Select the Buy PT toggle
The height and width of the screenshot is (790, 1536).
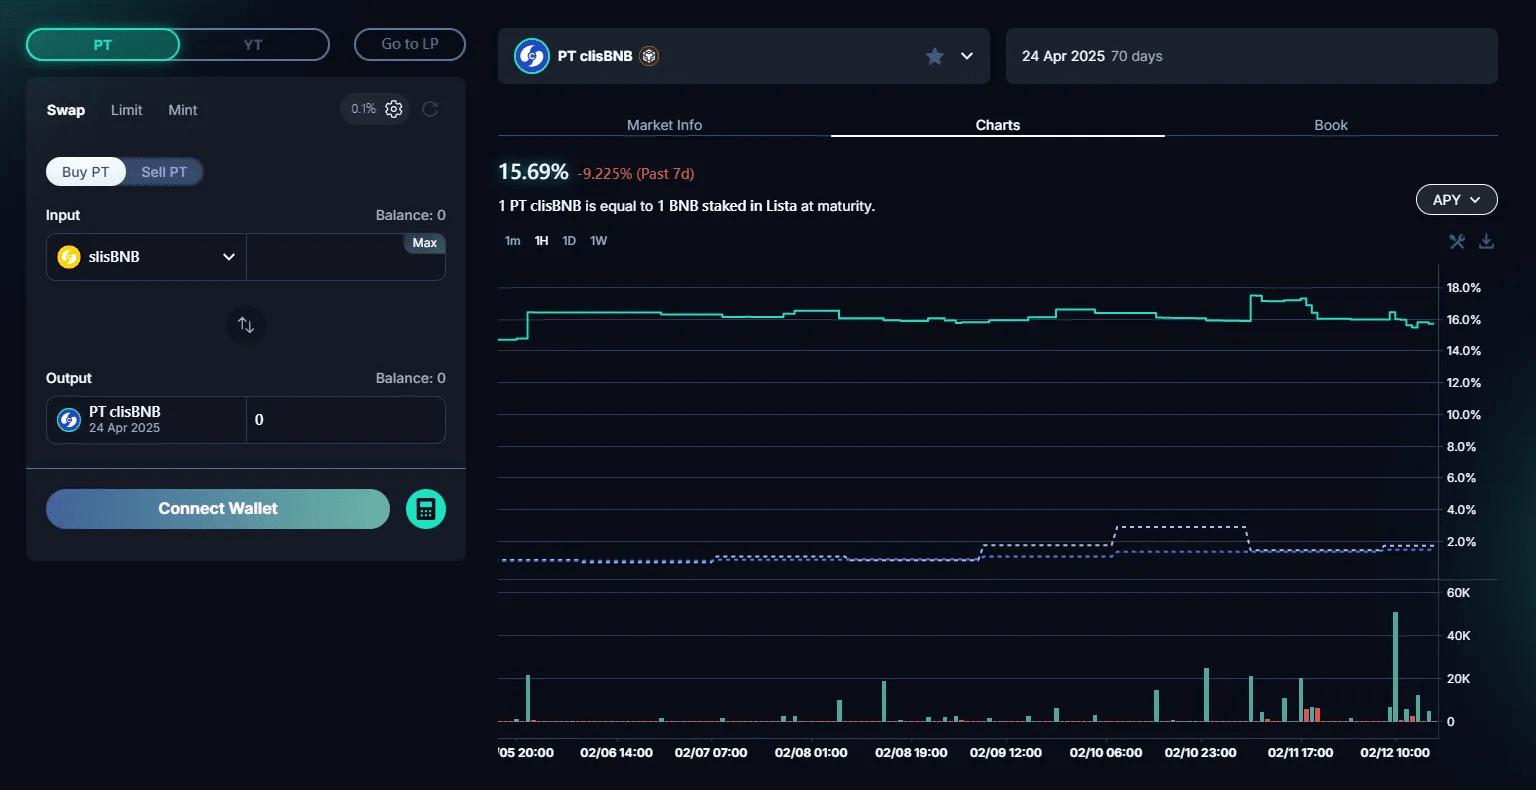86,172
